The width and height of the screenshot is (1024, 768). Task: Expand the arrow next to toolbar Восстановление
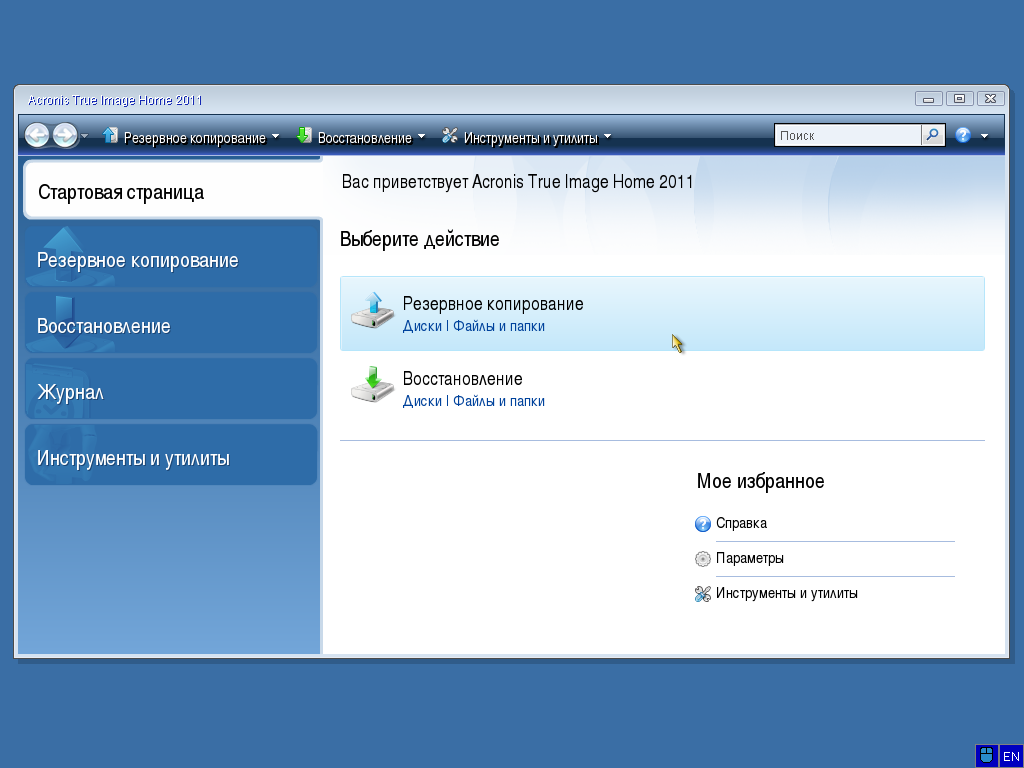(421, 136)
